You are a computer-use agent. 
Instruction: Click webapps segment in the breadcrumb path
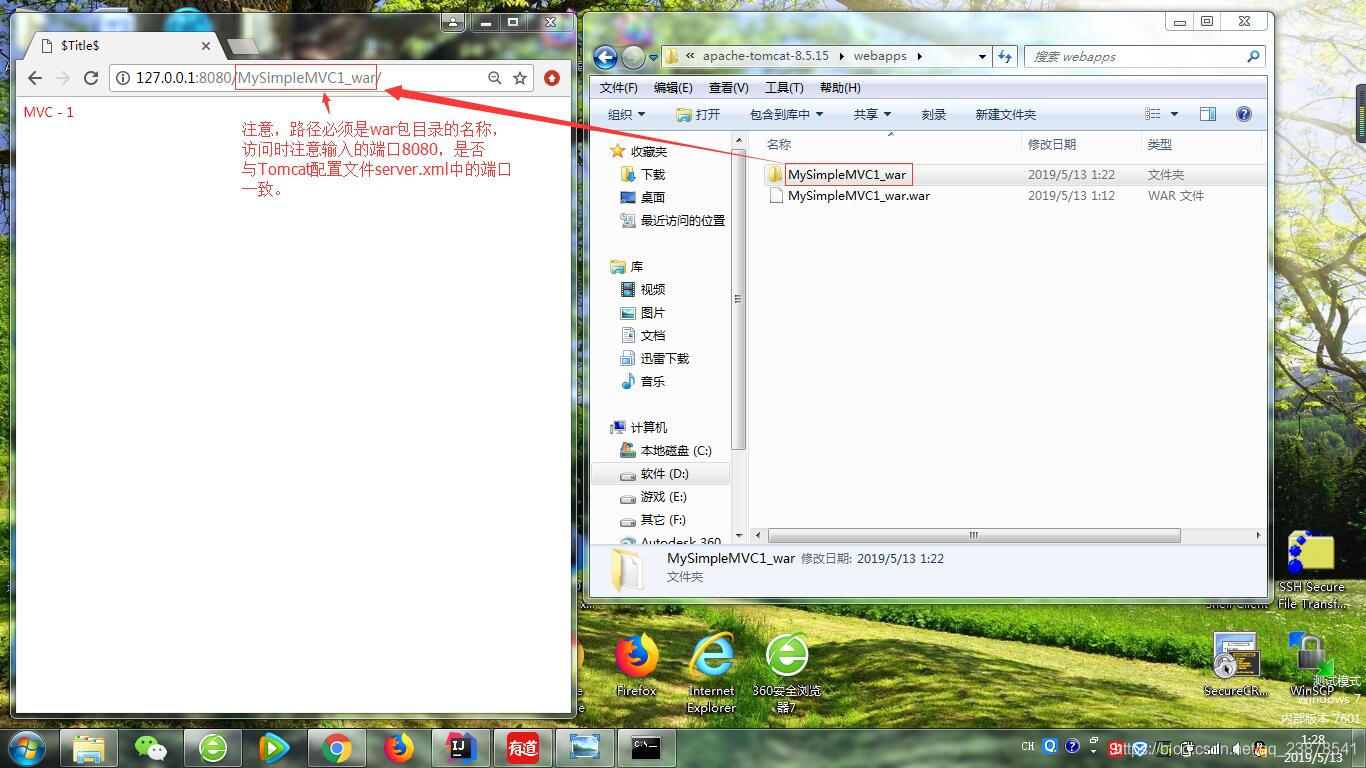(x=880, y=56)
